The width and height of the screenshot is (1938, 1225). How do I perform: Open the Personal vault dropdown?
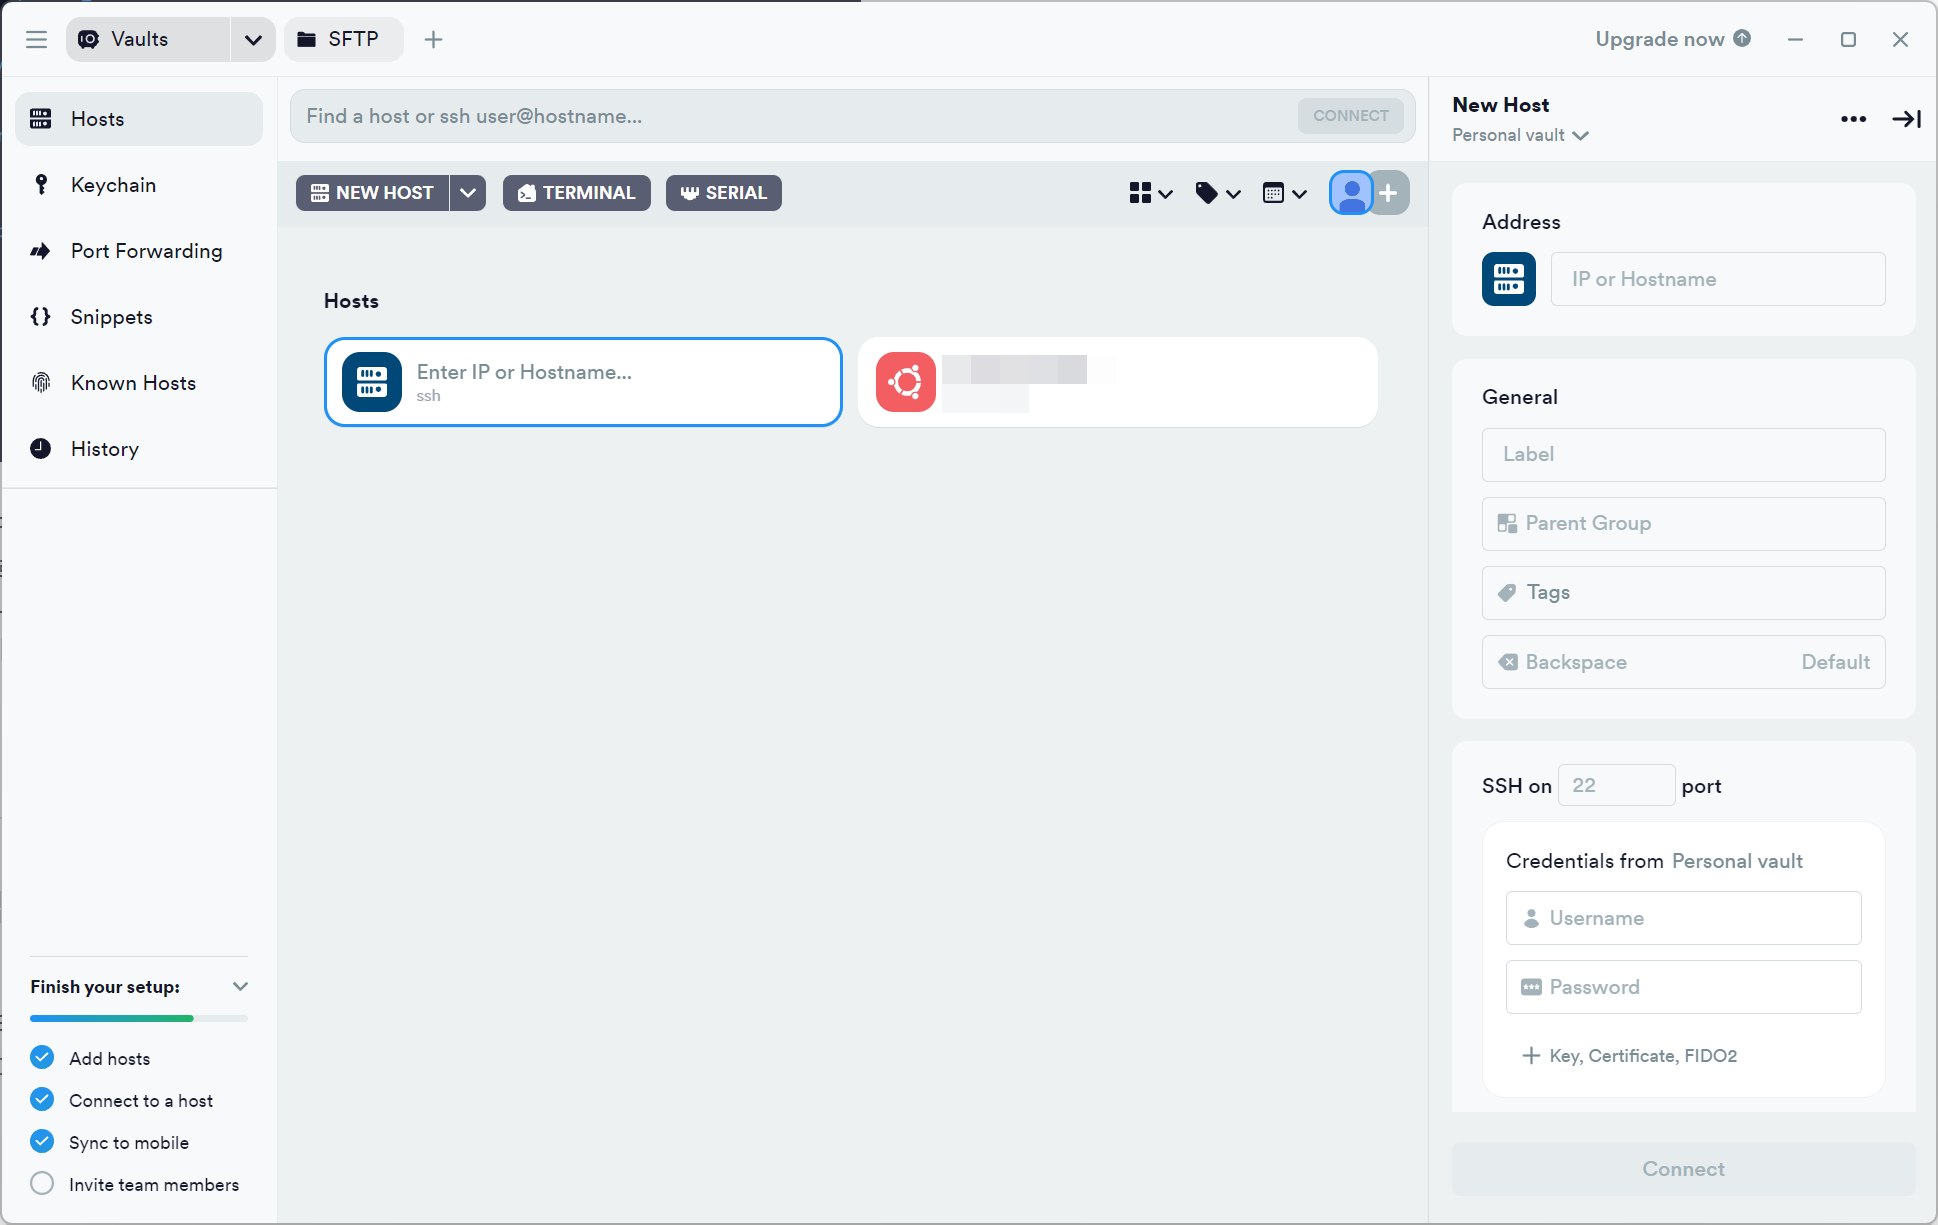(x=1520, y=135)
